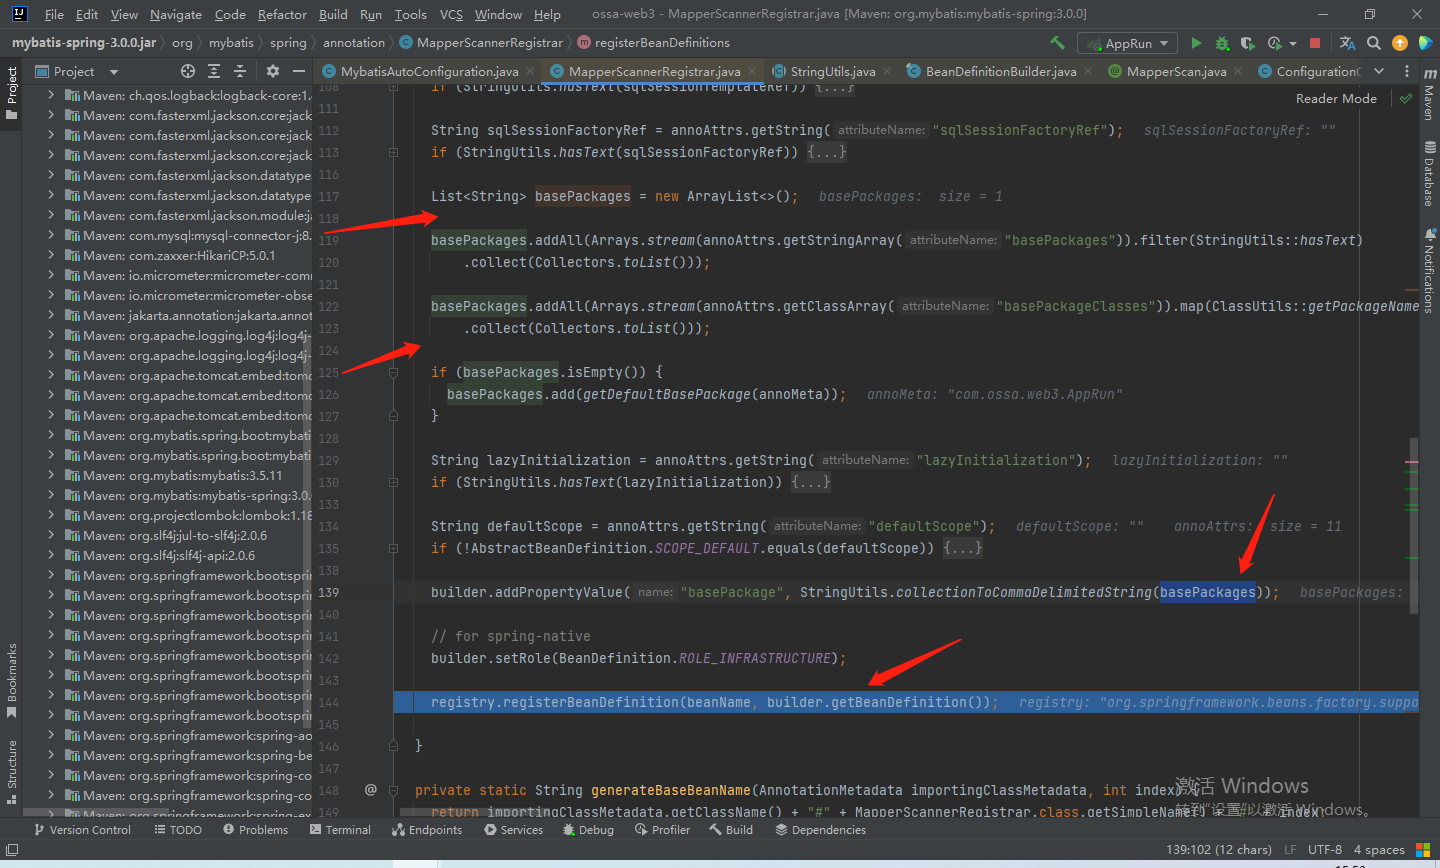Open Project view selector dropdown
This screenshot has height=868, width=1440.
pyautogui.click(x=77, y=71)
